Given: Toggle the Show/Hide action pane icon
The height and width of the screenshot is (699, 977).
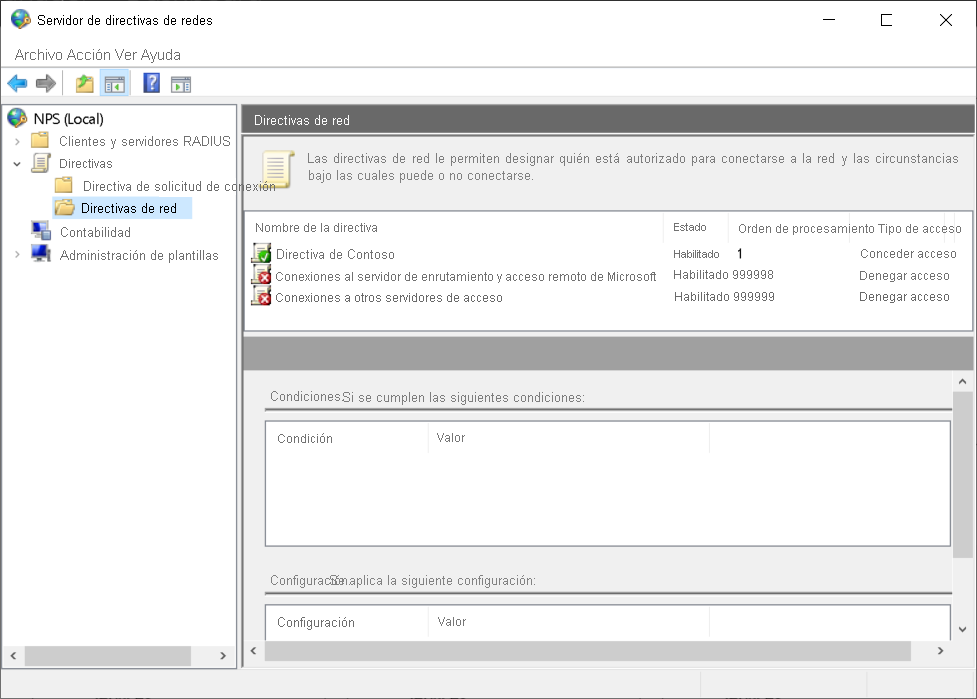Looking at the screenshot, I should click(x=181, y=83).
